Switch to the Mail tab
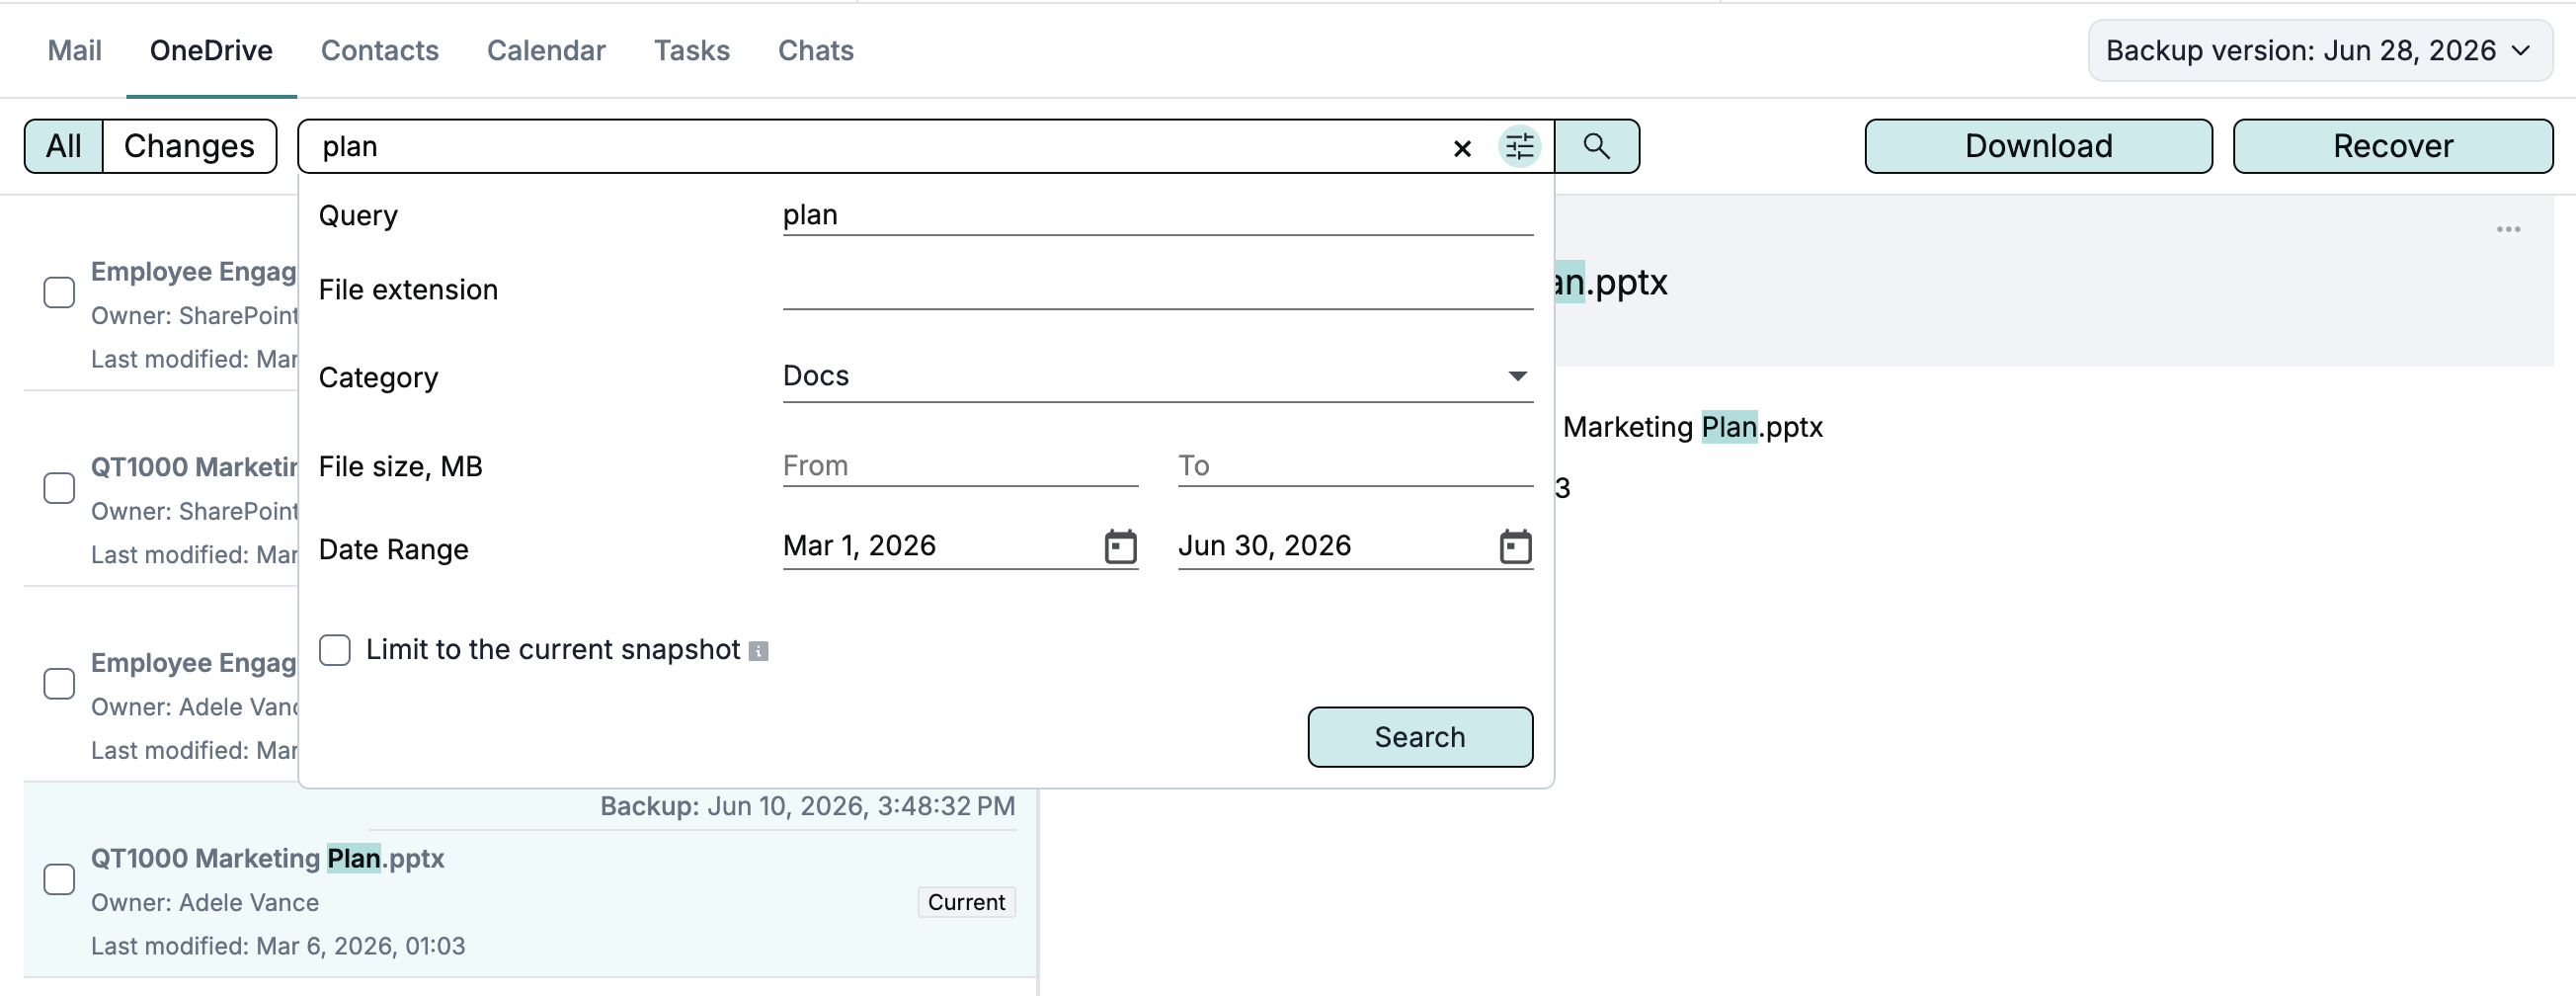Viewport: 2576px width, 996px height. point(75,51)
